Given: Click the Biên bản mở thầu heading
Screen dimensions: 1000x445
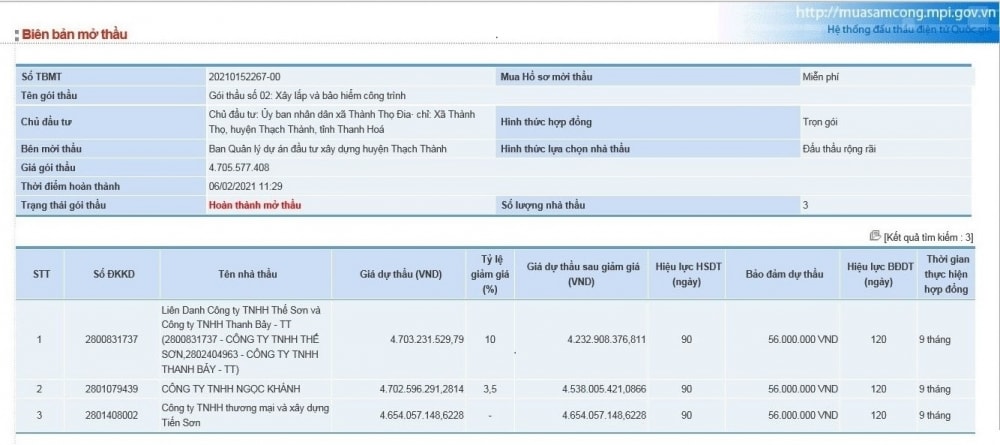Looking at the screenshot, I should (75, 34).
